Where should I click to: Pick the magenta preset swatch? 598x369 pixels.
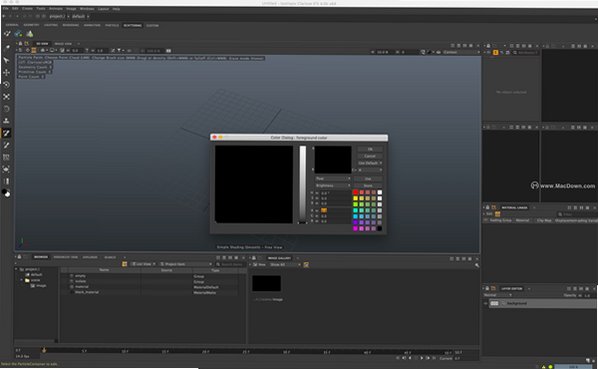[355, 228]
